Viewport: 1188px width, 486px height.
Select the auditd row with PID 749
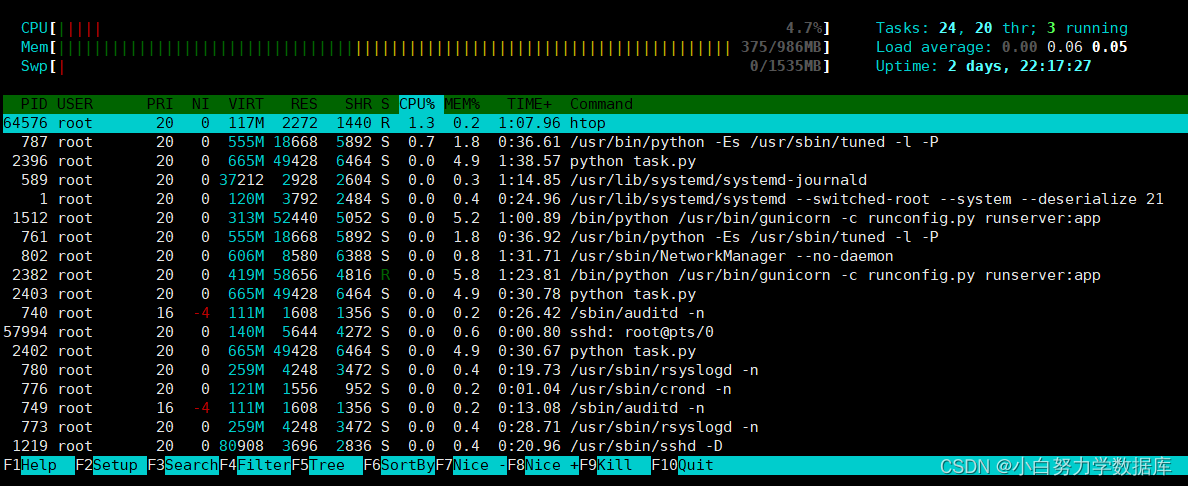(594, 408)
